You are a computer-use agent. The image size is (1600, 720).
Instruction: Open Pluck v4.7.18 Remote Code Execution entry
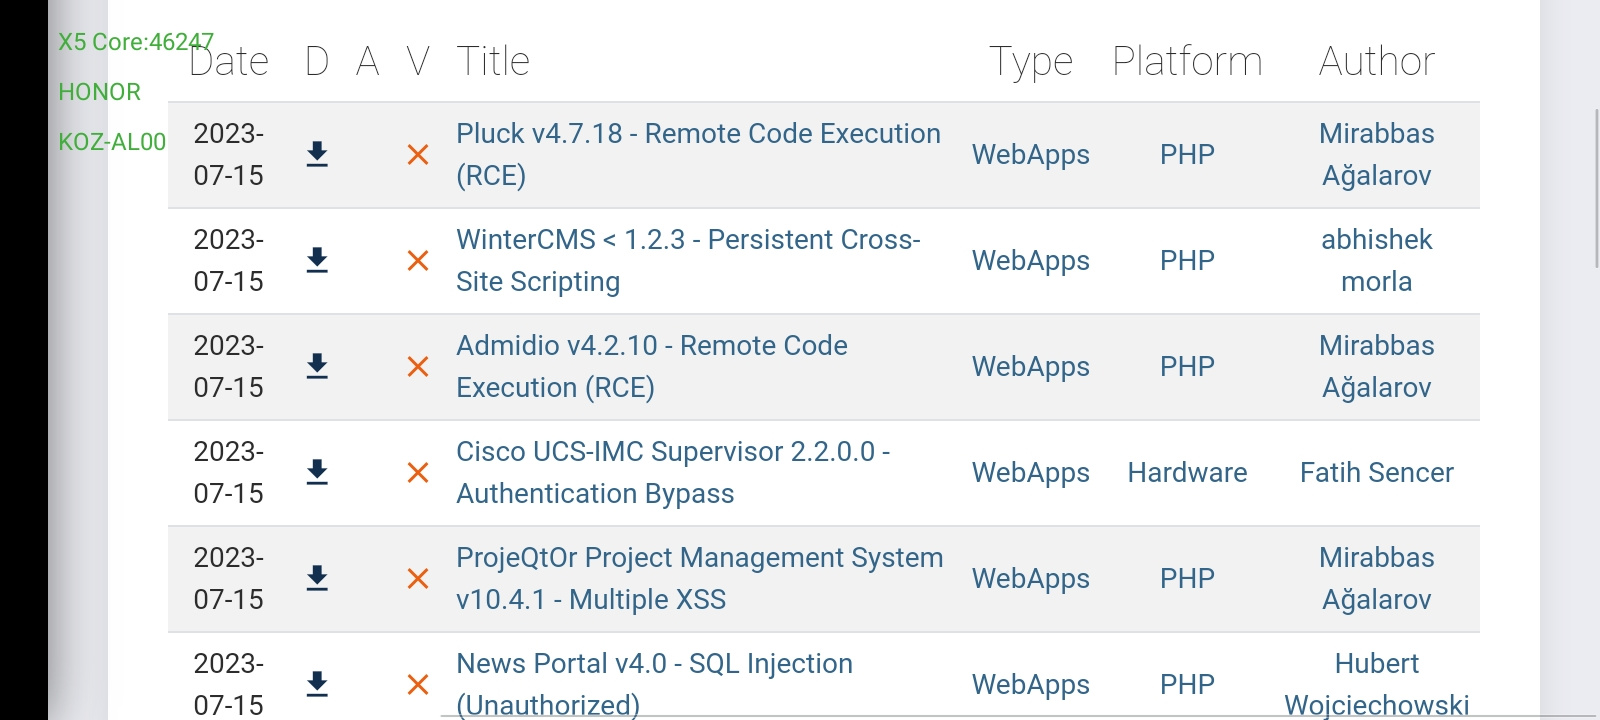[x=698, y=154]
